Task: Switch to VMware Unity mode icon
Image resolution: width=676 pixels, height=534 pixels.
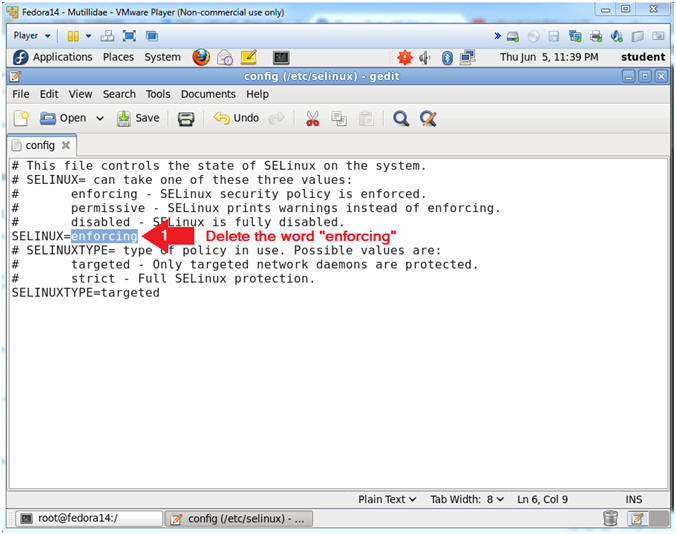Action: click(152, 36)
